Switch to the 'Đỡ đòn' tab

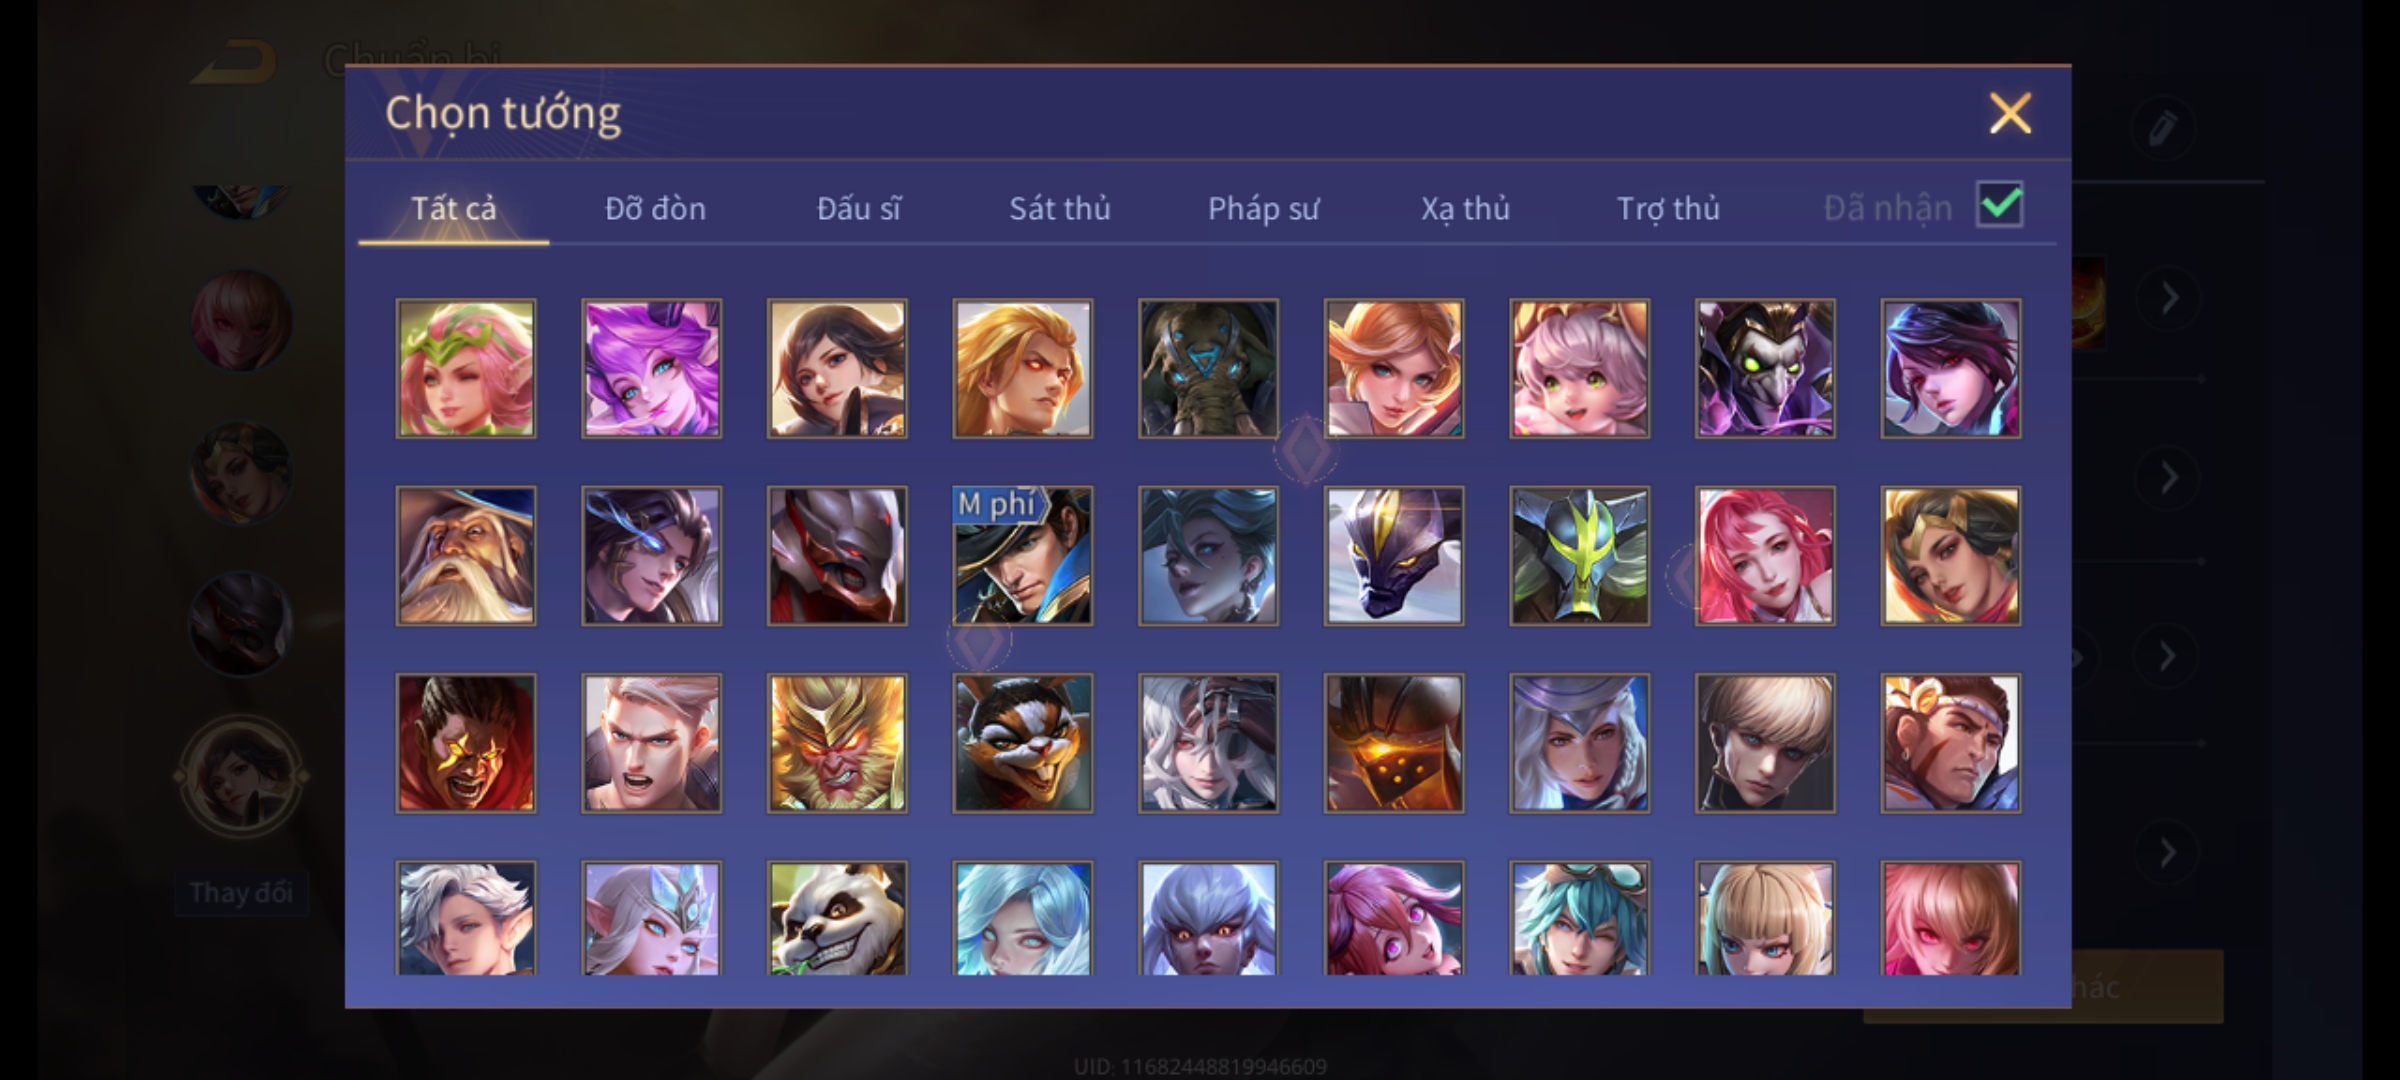tap(655, 208)
